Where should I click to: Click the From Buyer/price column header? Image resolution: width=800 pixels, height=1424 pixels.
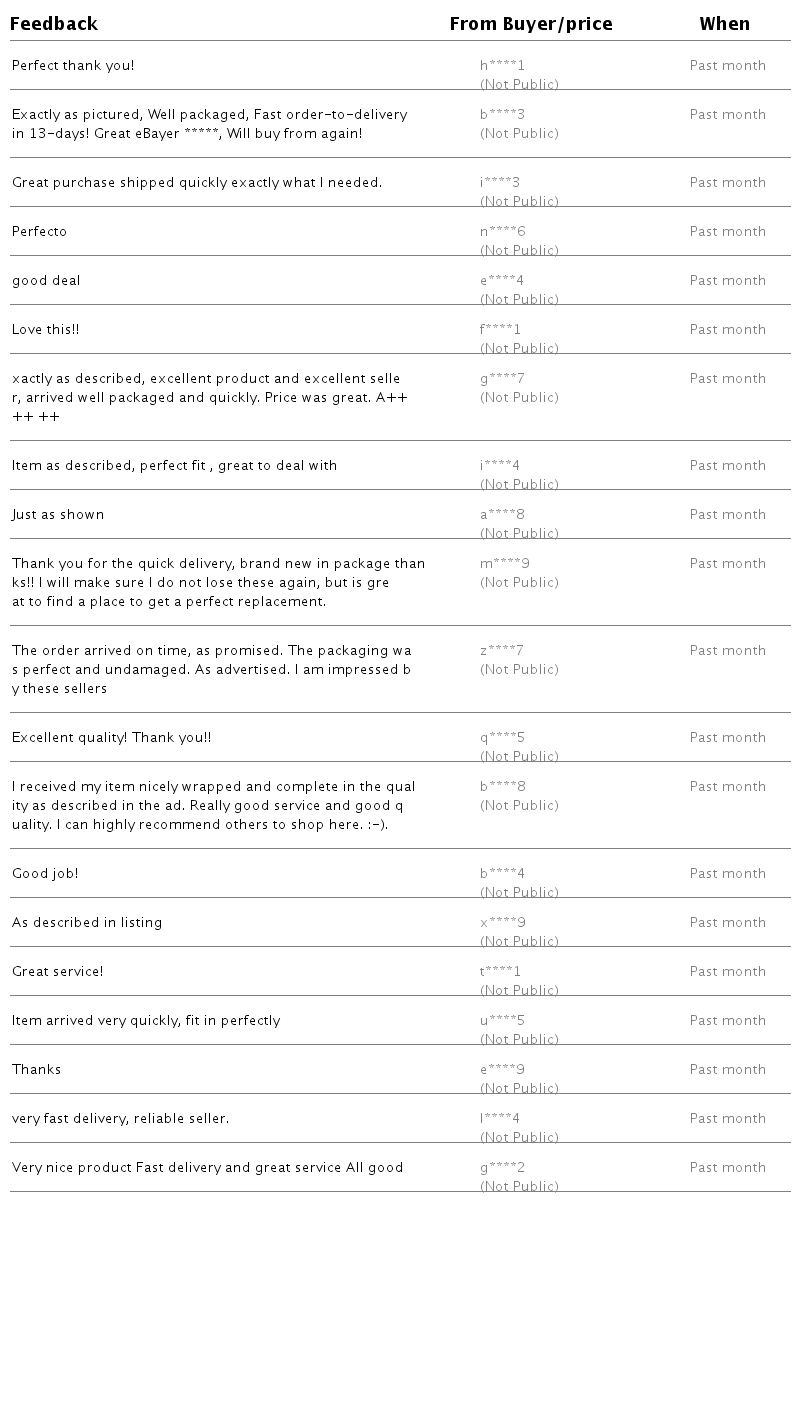tap(531, 24)
